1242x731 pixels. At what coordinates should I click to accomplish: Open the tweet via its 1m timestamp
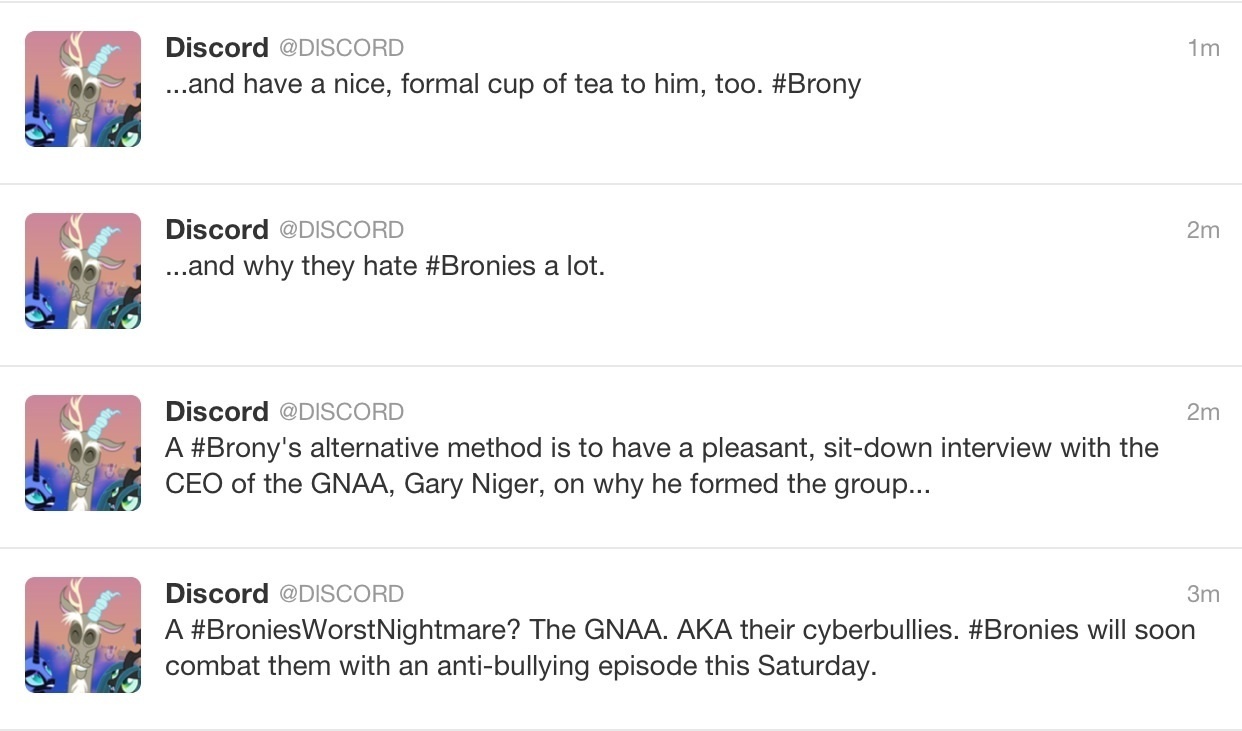(1203, 48)
